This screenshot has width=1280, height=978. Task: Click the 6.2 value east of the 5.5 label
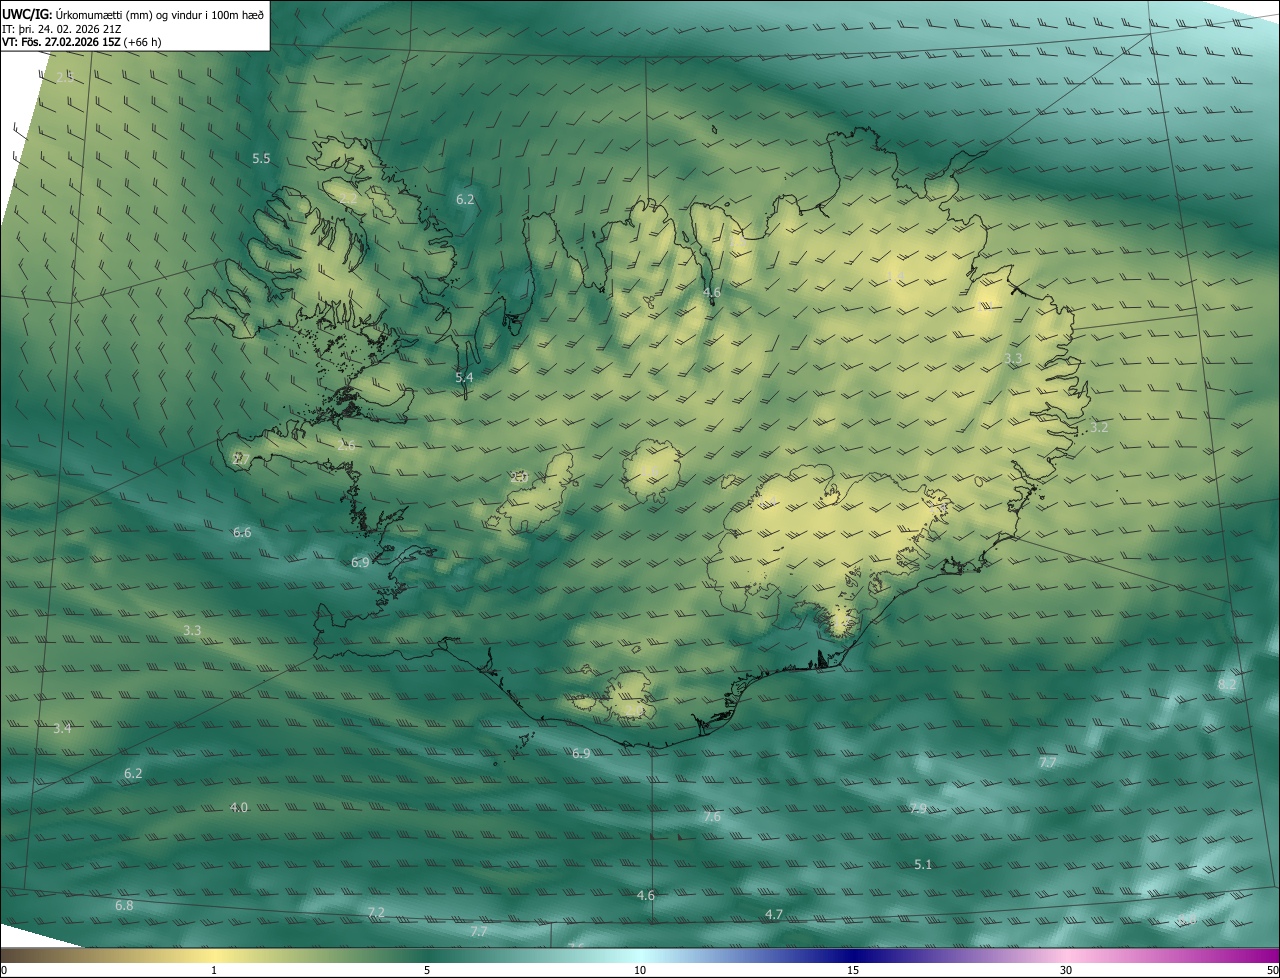click(465, 199)
